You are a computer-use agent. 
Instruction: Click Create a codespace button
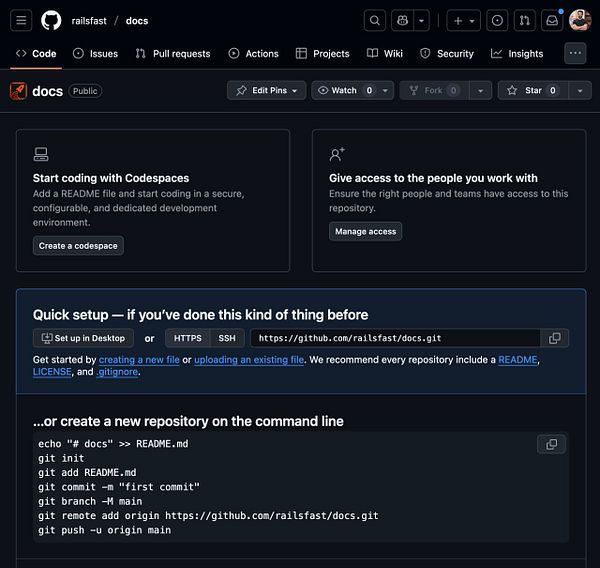pyautogui.click(x=78, y=246)
